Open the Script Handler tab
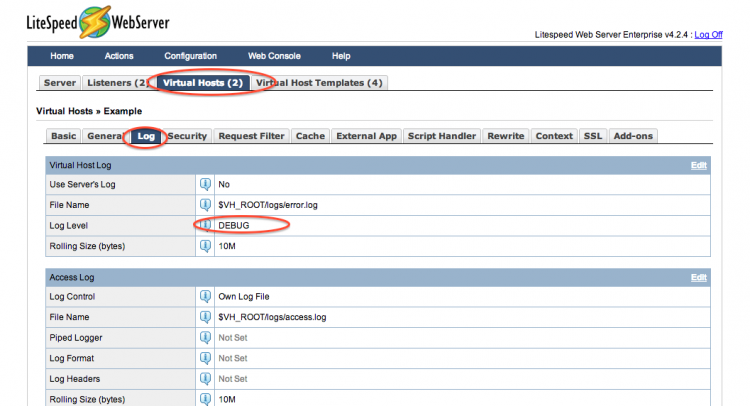 point(441,136)
